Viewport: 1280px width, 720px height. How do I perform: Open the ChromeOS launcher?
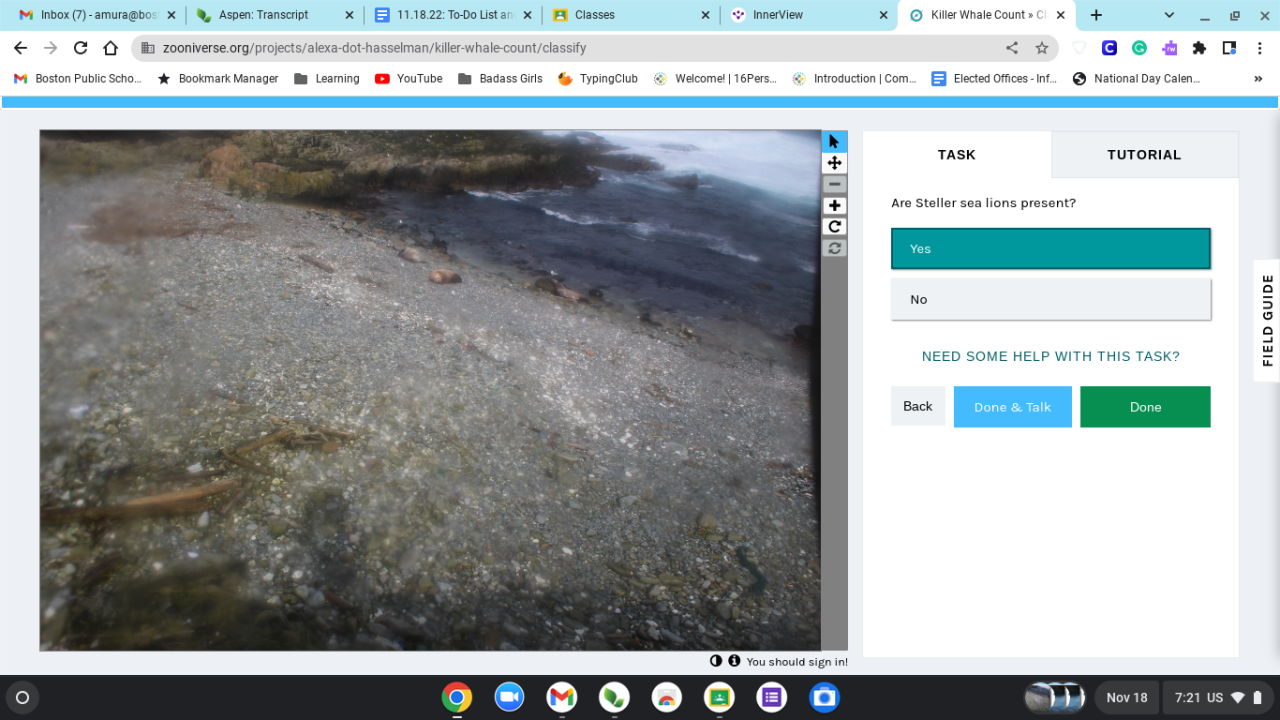[x=23, y=697]
